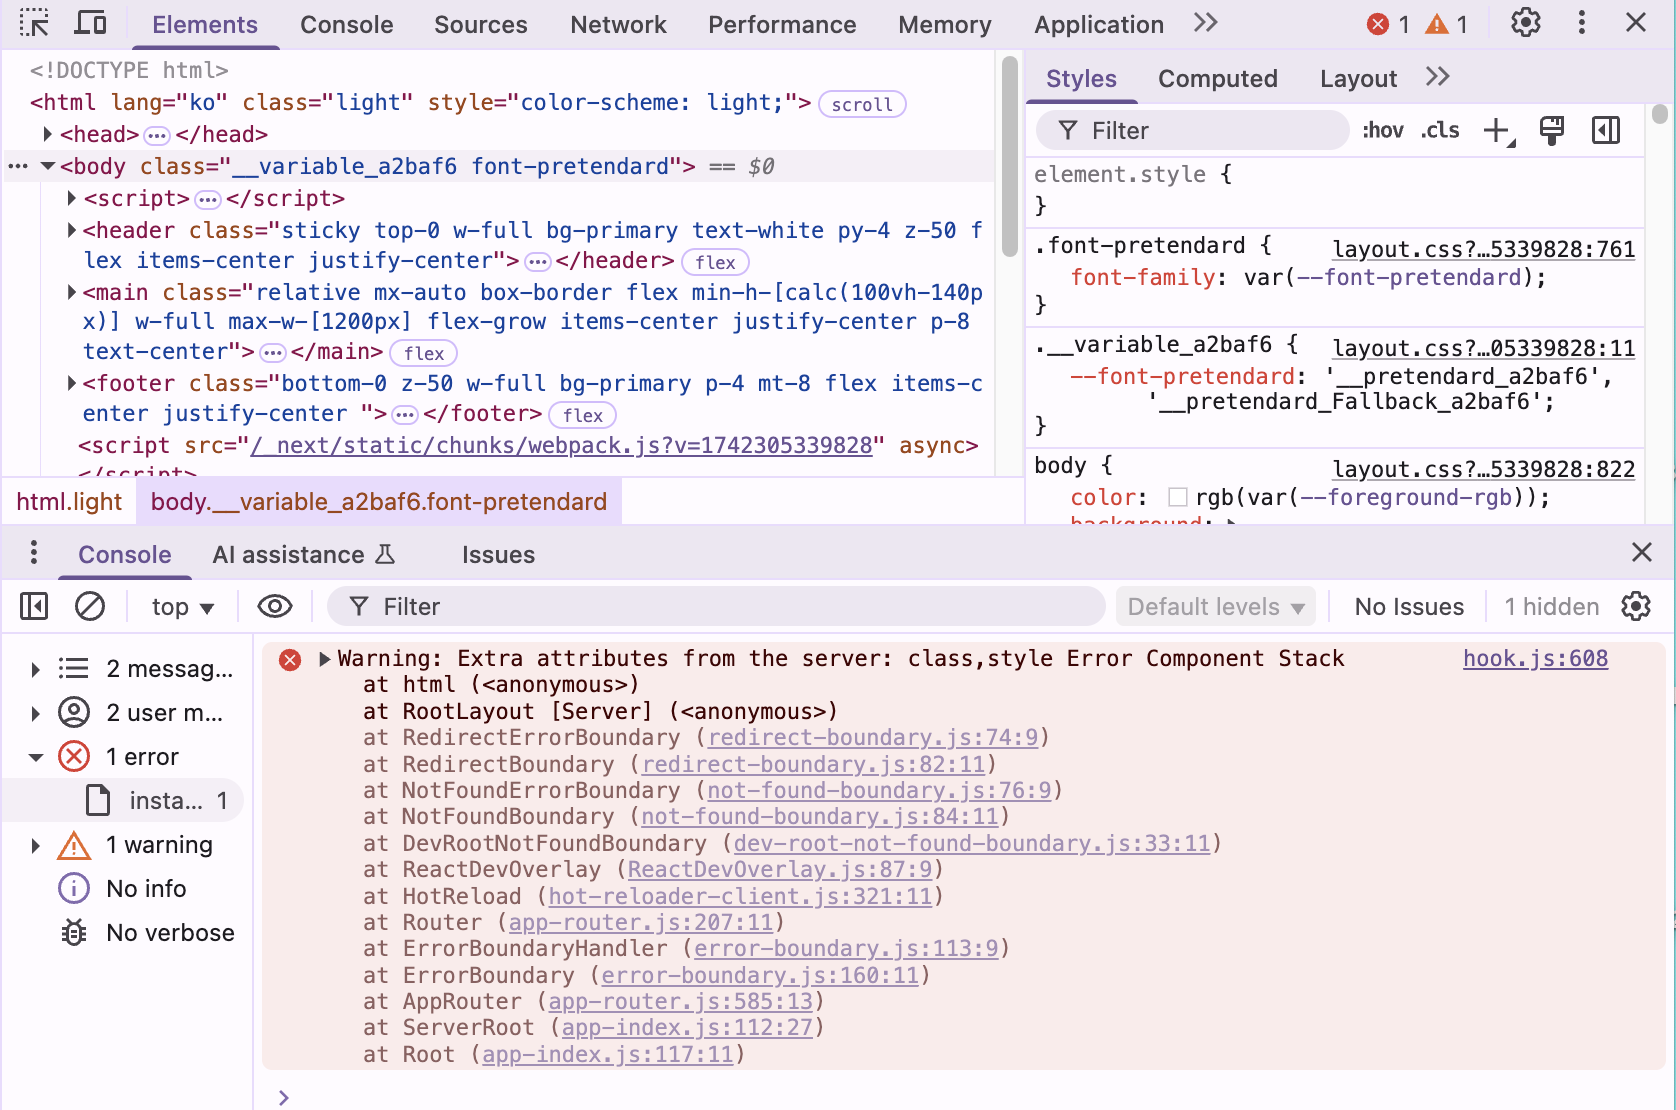Click the flex badge after header element
The width and height of the screenshot is (1676, 1110).
click(715, 262)
